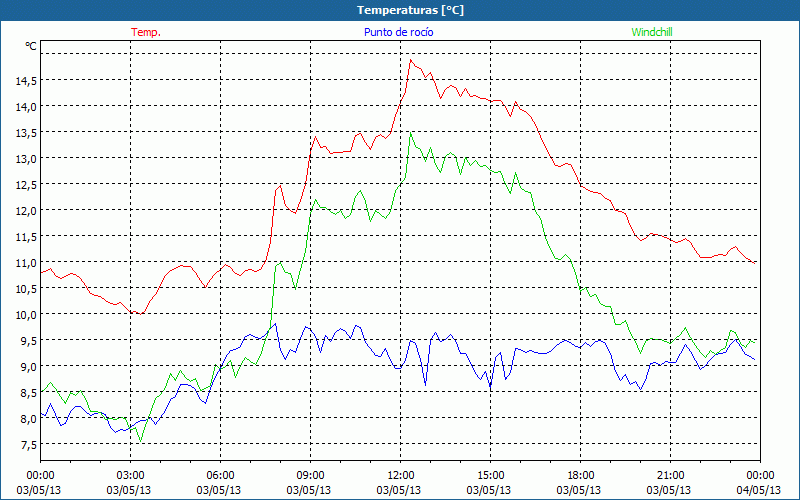The image size is (800, 500).
Task: Click the '04/05/13' date label
Action: pos(759,490)
